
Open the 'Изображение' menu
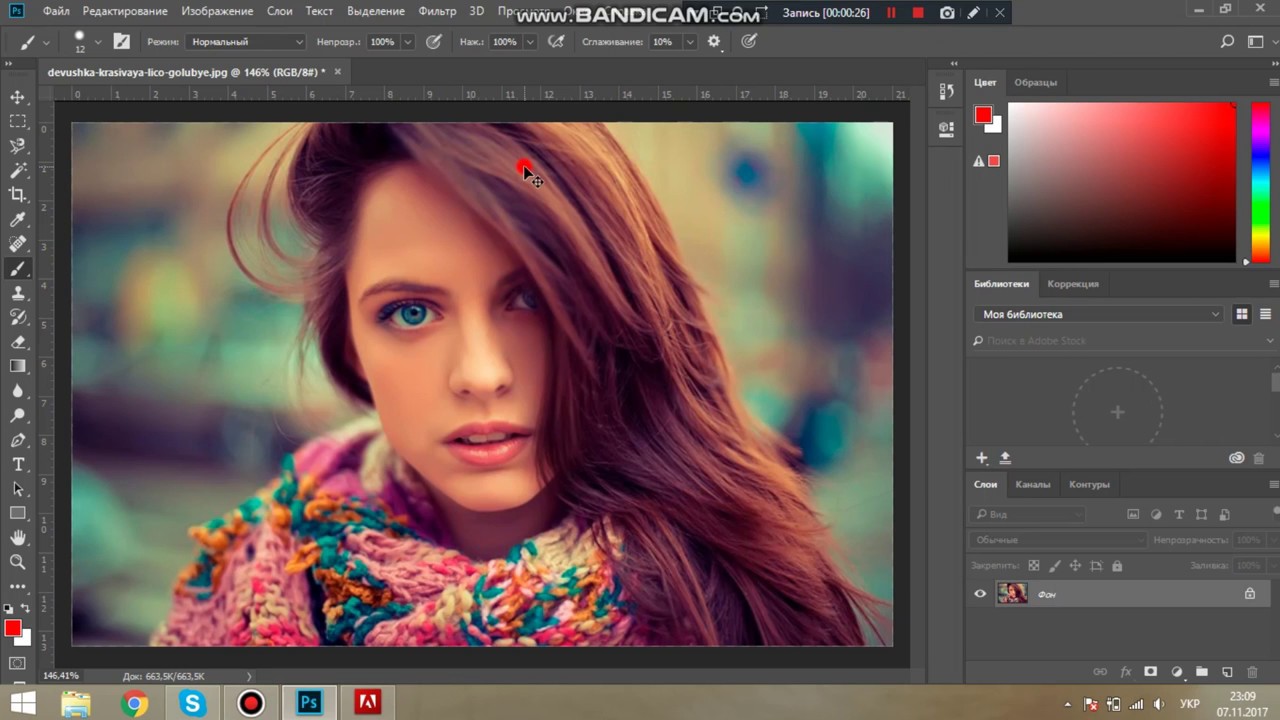pyautogui.click(x=217, y=12)
